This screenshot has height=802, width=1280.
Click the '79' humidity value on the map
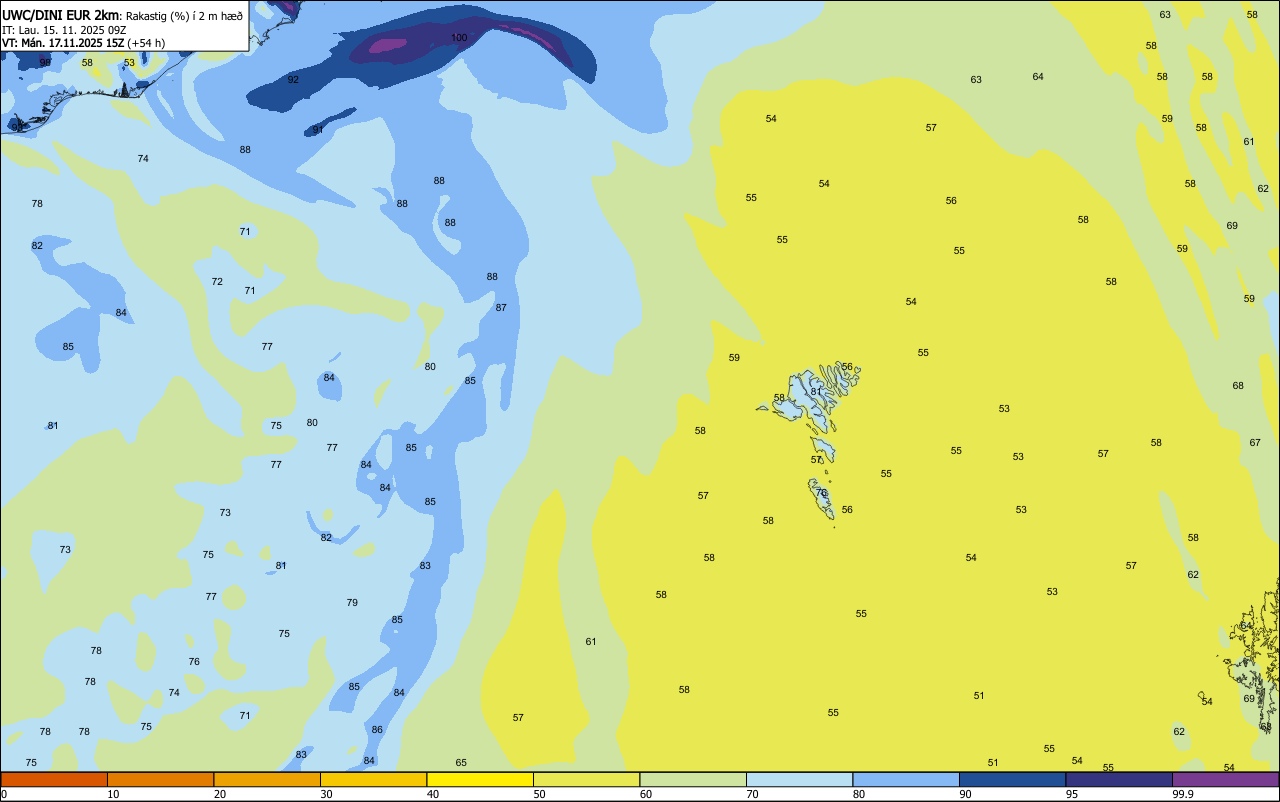click(x=352, y=603)
